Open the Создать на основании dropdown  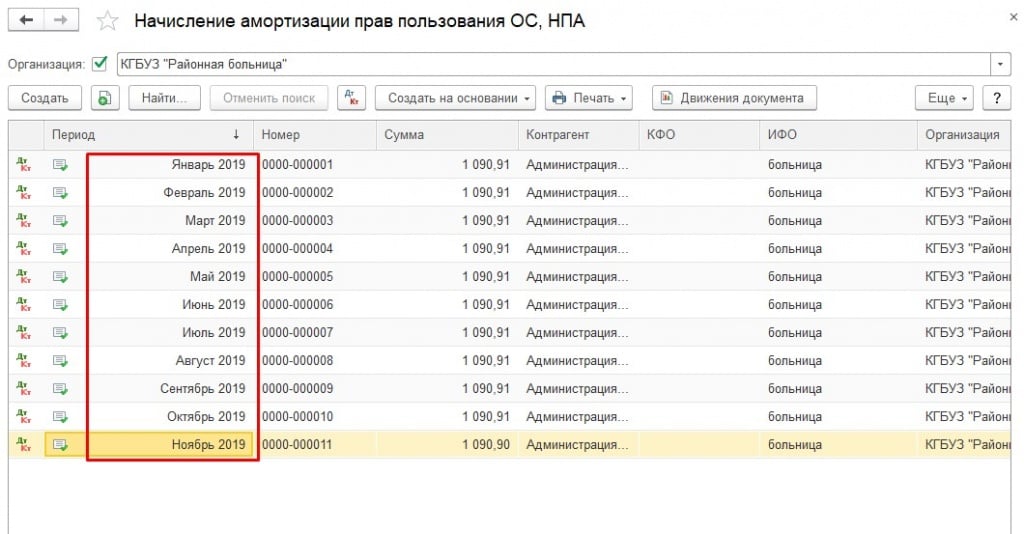click(455, 98)
